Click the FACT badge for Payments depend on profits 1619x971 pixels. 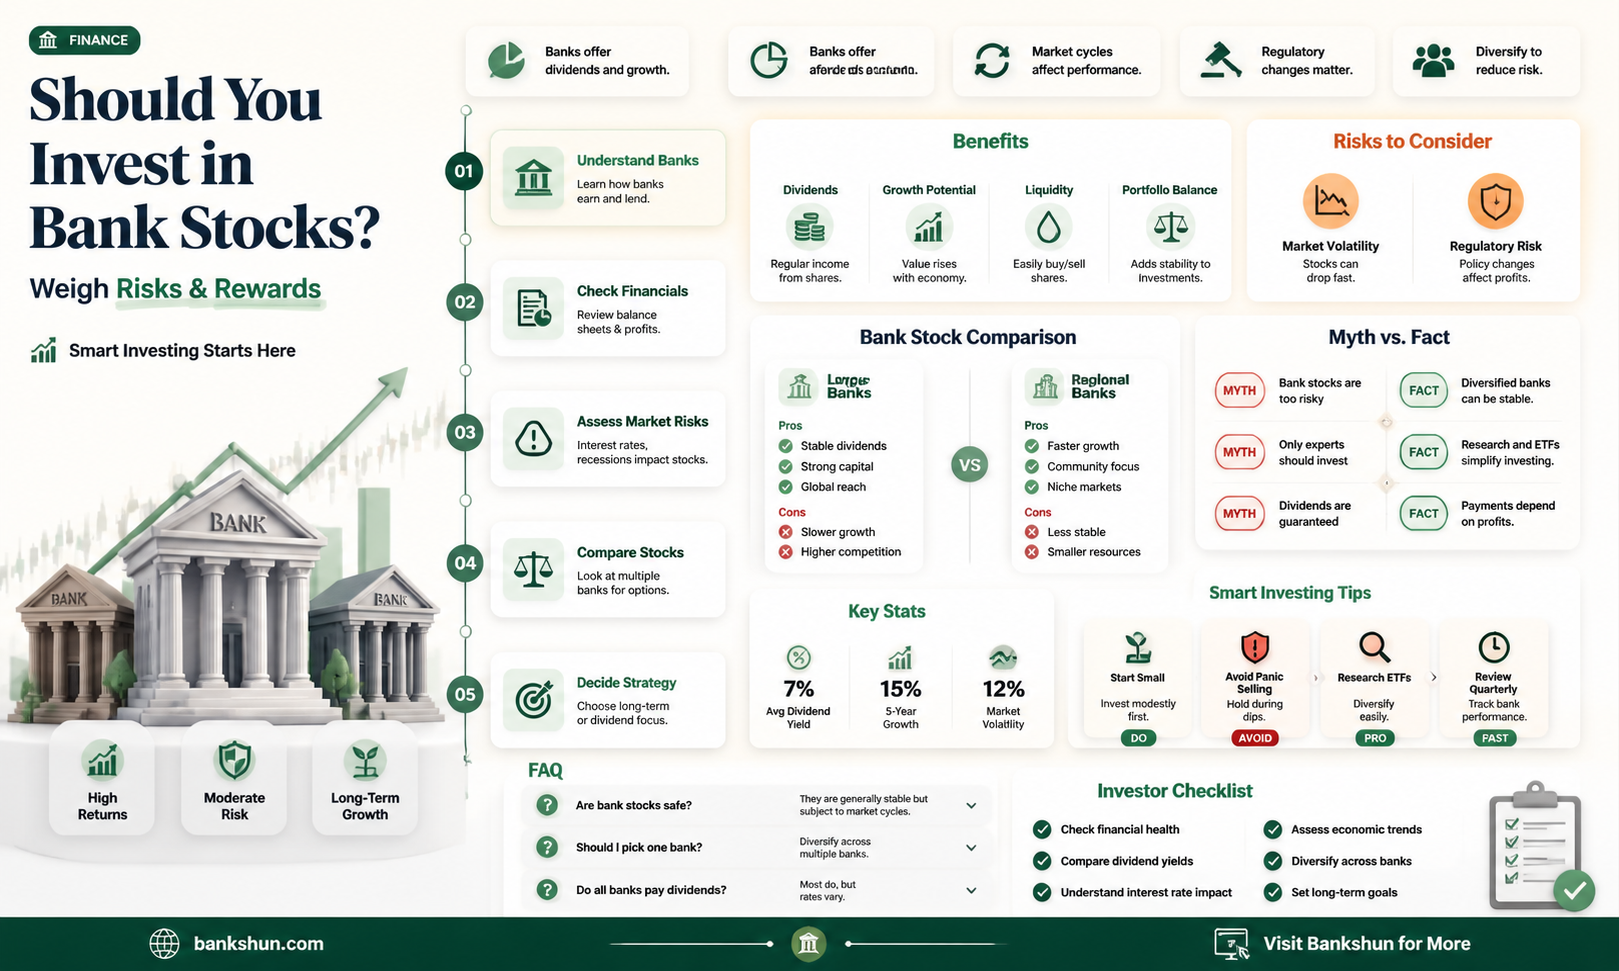point(1423,513)
